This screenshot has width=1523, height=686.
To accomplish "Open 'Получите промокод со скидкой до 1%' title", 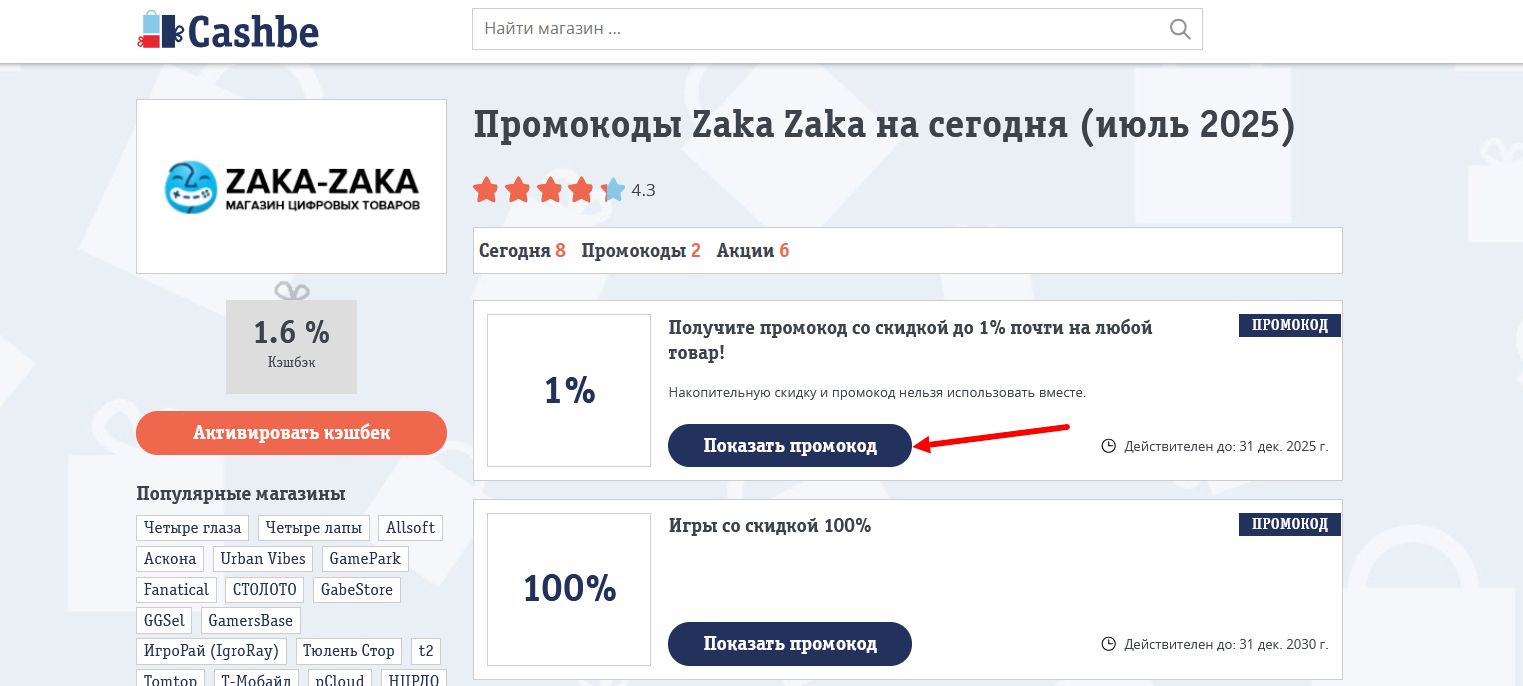I will click(910, 340).
